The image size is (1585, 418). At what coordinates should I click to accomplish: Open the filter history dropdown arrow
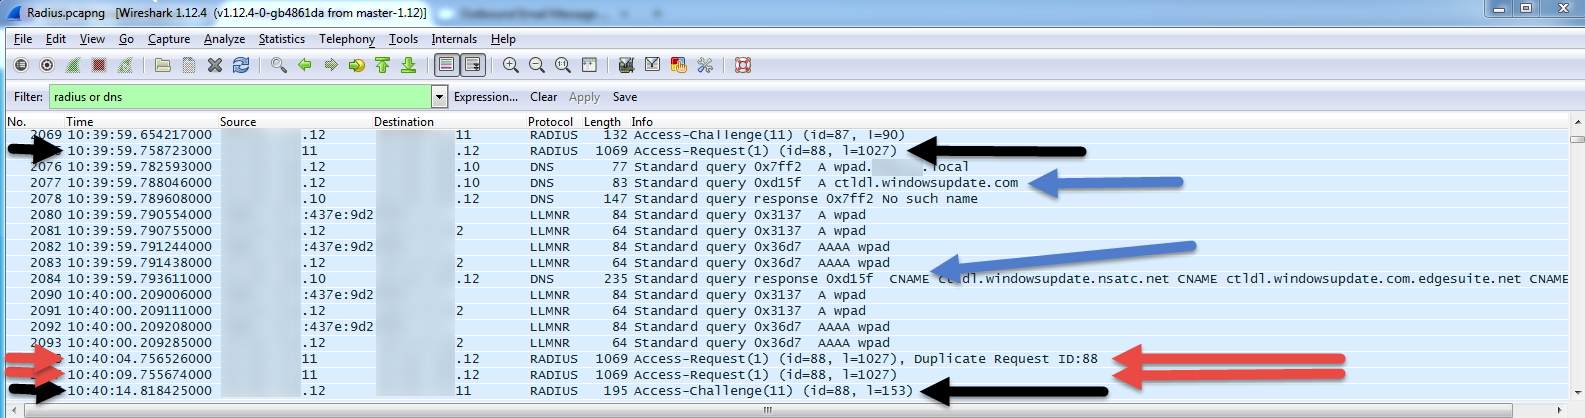439,97
